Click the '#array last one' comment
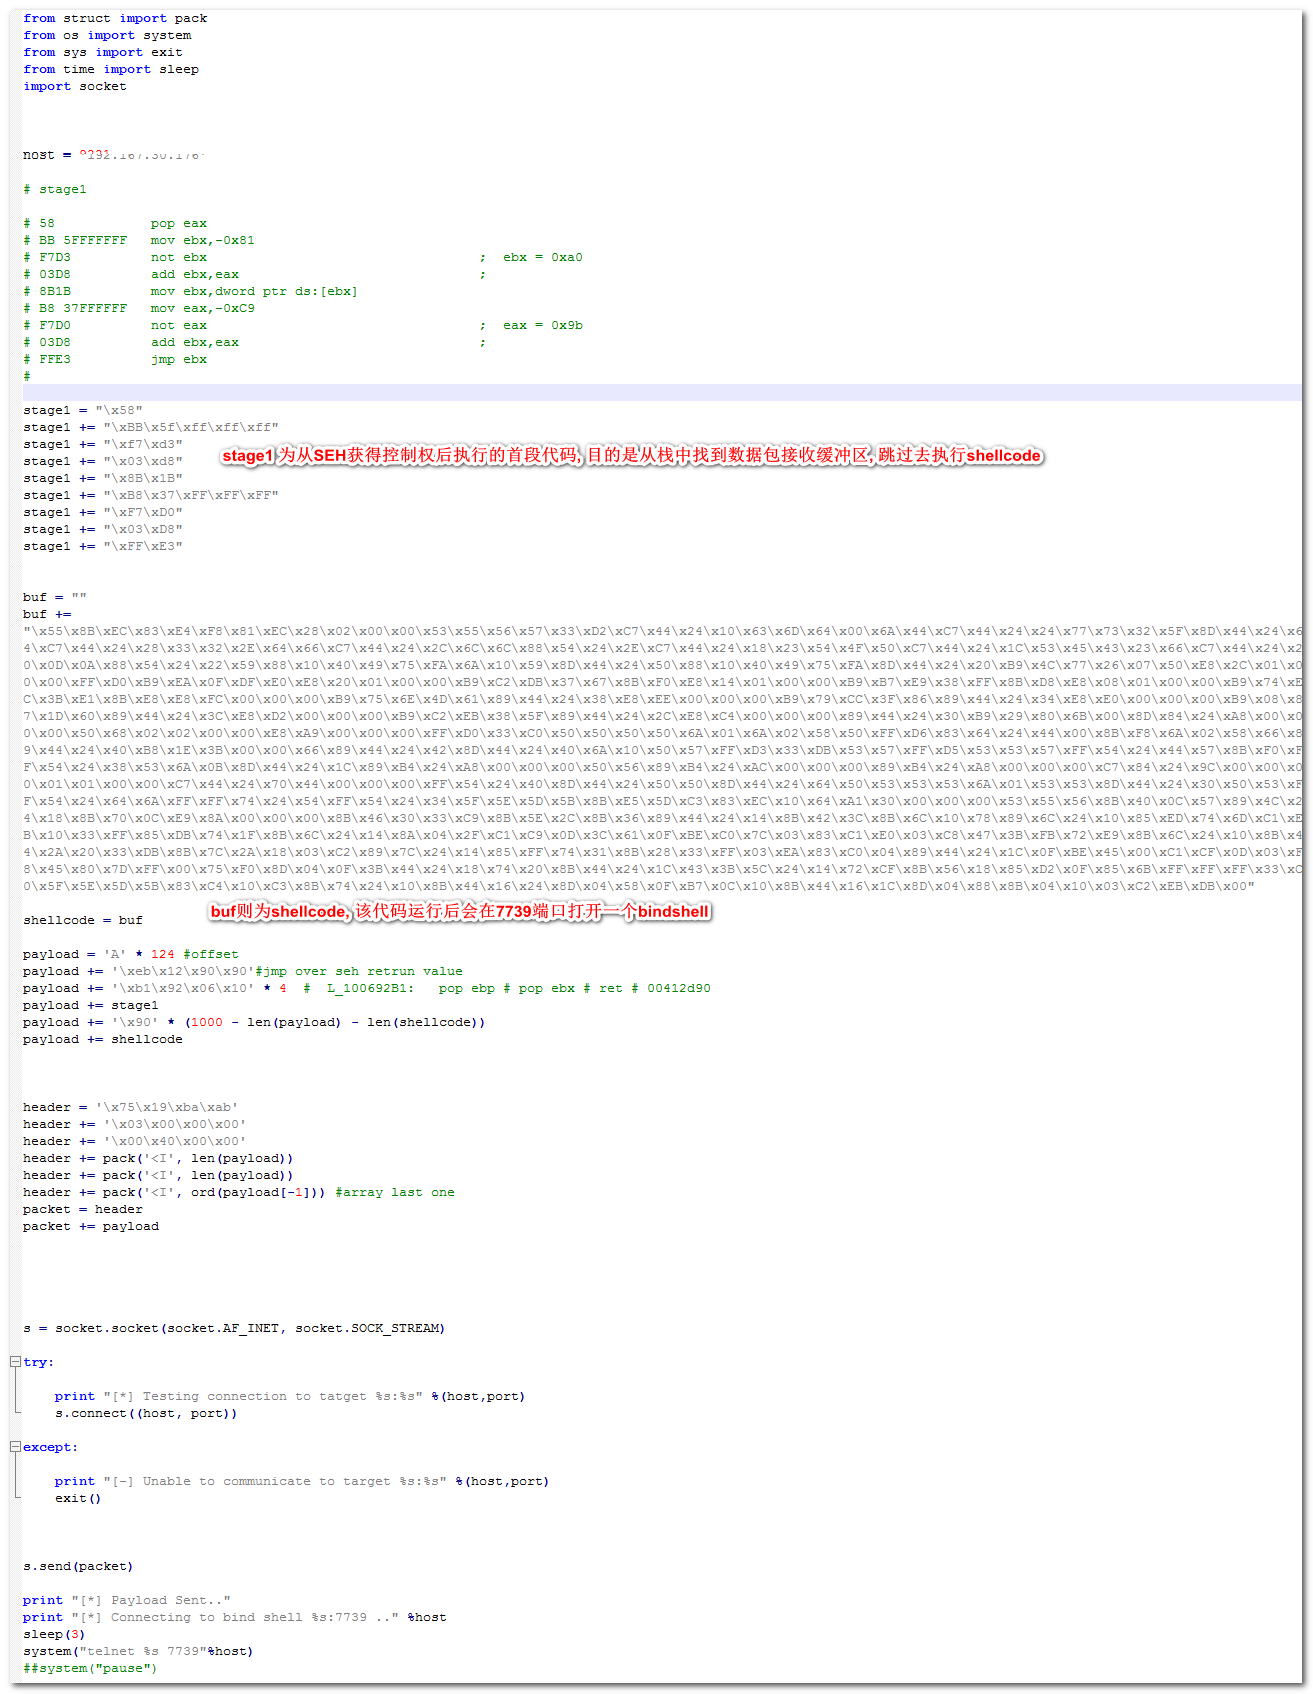This screenshot has width=1313, height=1694. pyautogui.click(x=395, y=1192)
